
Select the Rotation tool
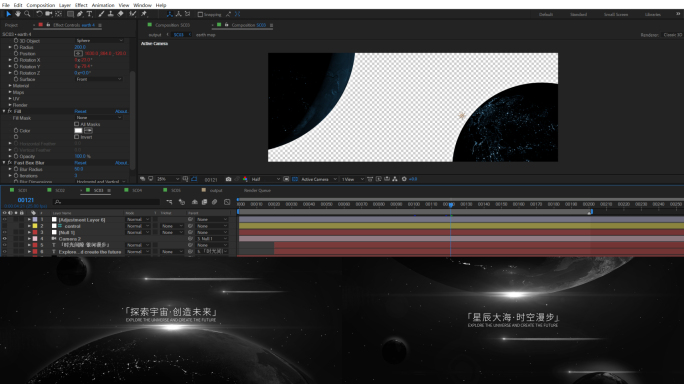coord(39,14)
